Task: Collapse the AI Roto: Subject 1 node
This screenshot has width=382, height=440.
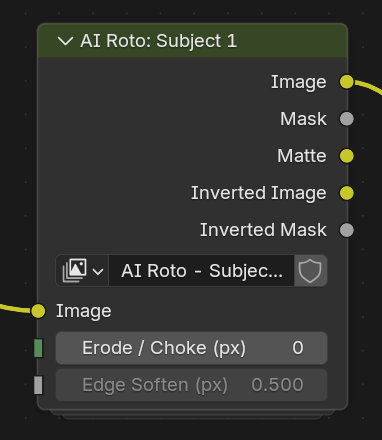Action: click(65, 41)
